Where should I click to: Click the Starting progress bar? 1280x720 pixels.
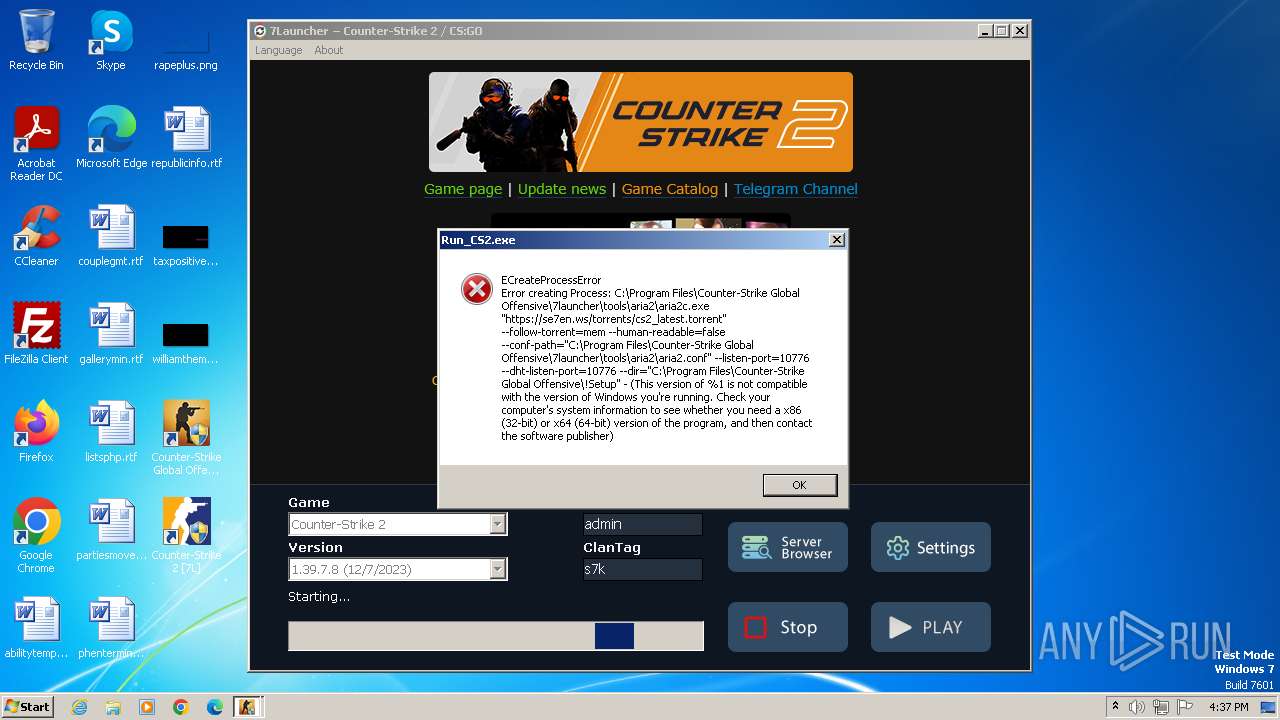click(x=496, y=636)
